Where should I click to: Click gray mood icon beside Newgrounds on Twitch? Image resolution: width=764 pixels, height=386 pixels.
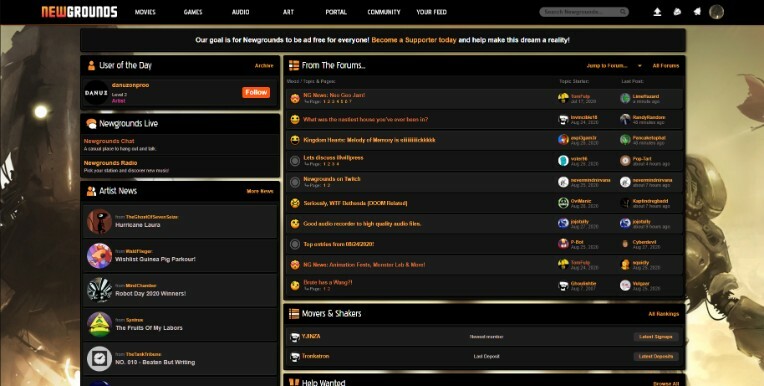click(295, 182)
